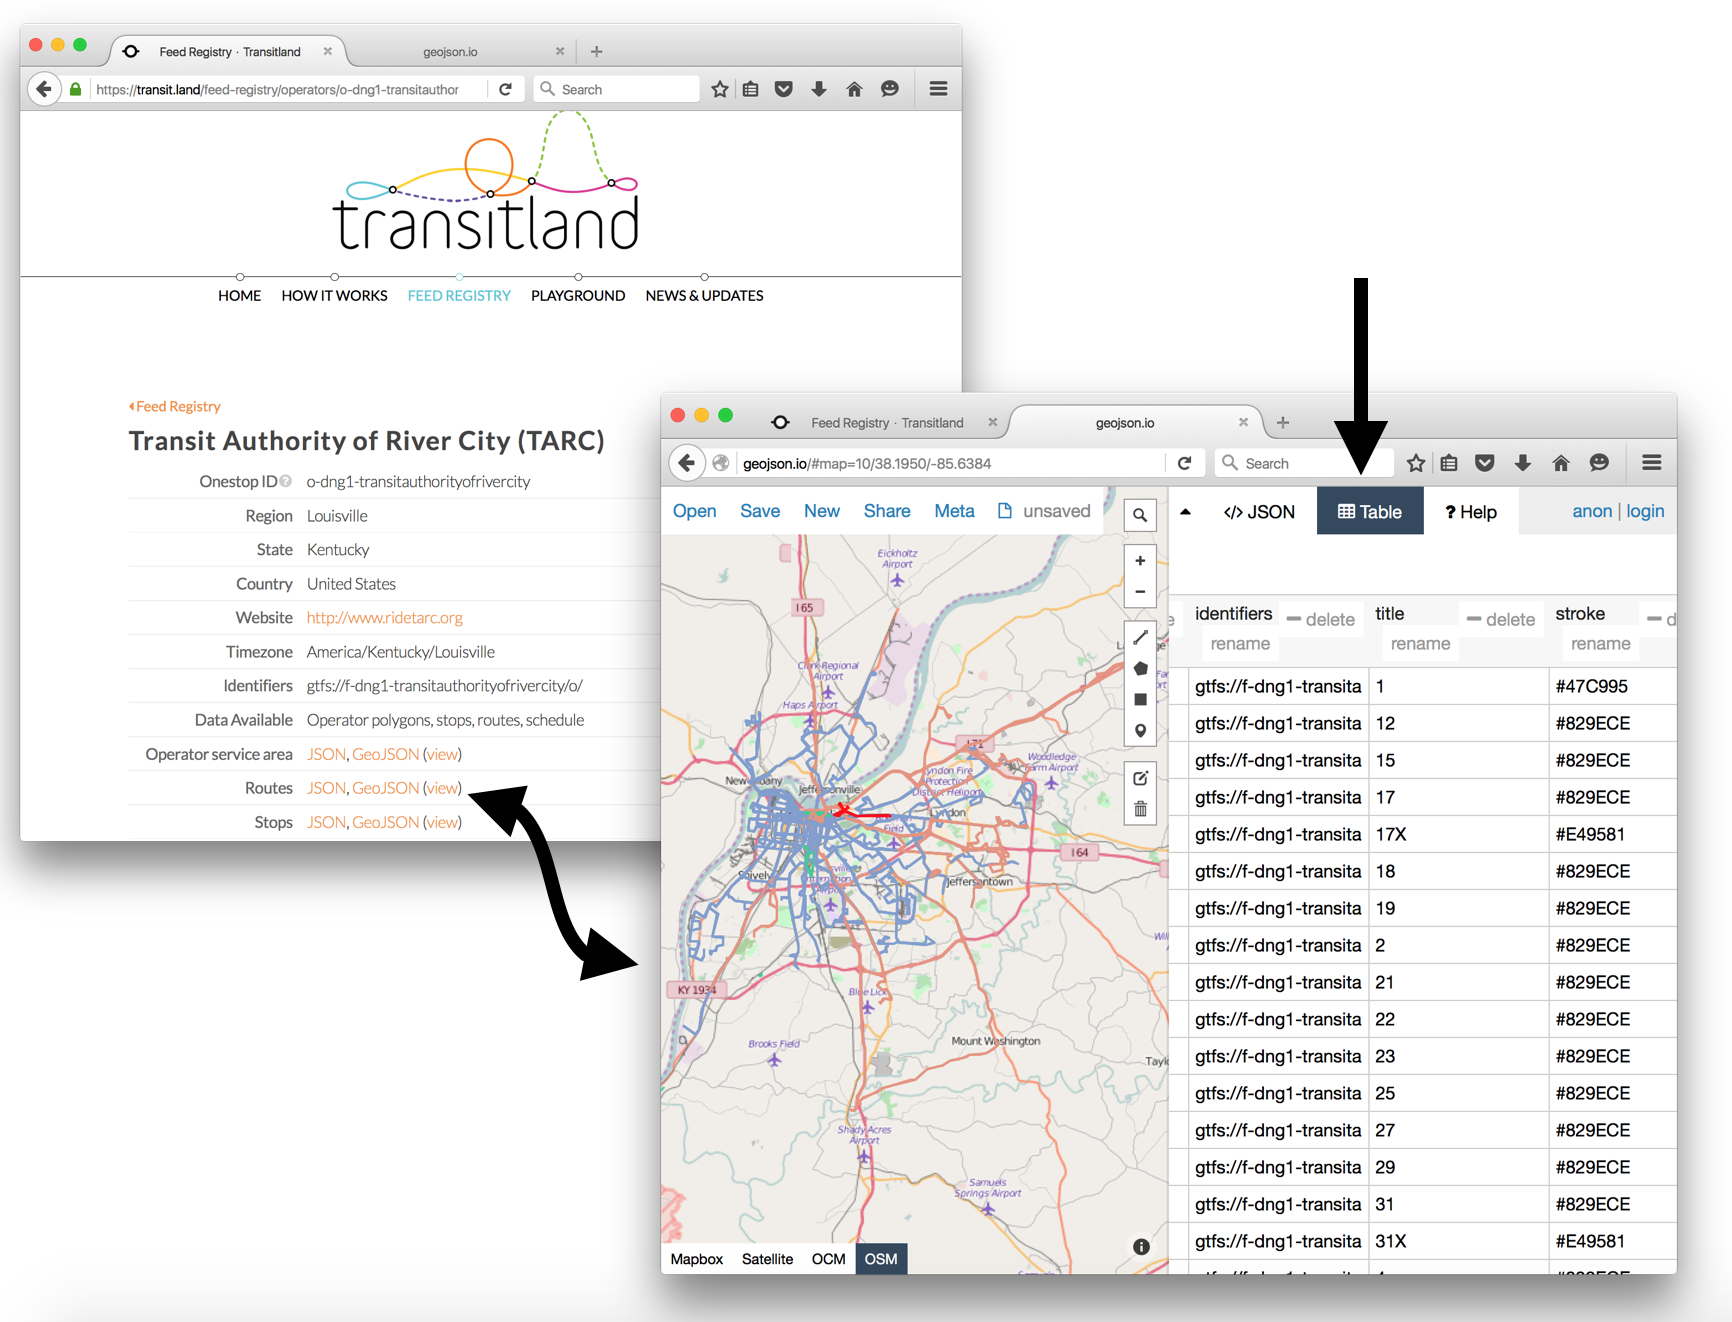Select the draw polyline tool on map
The height and width of the screenshot is (1322, 1732).
(x=1139, y=638)
